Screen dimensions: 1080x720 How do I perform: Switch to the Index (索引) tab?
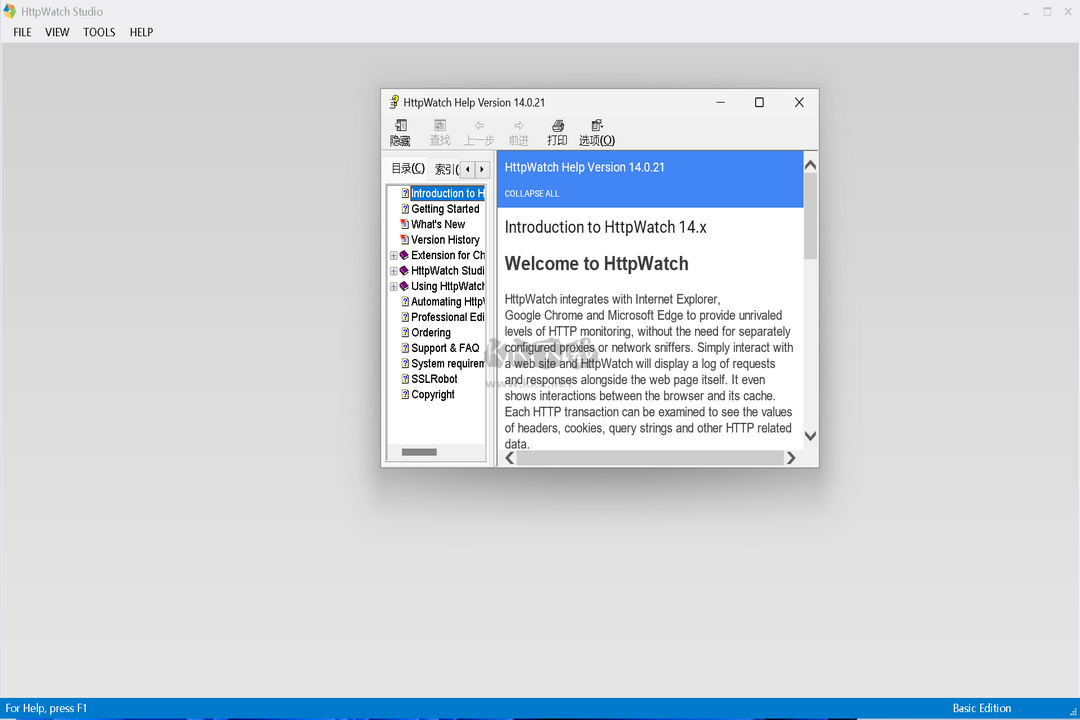tap(444, 168)
